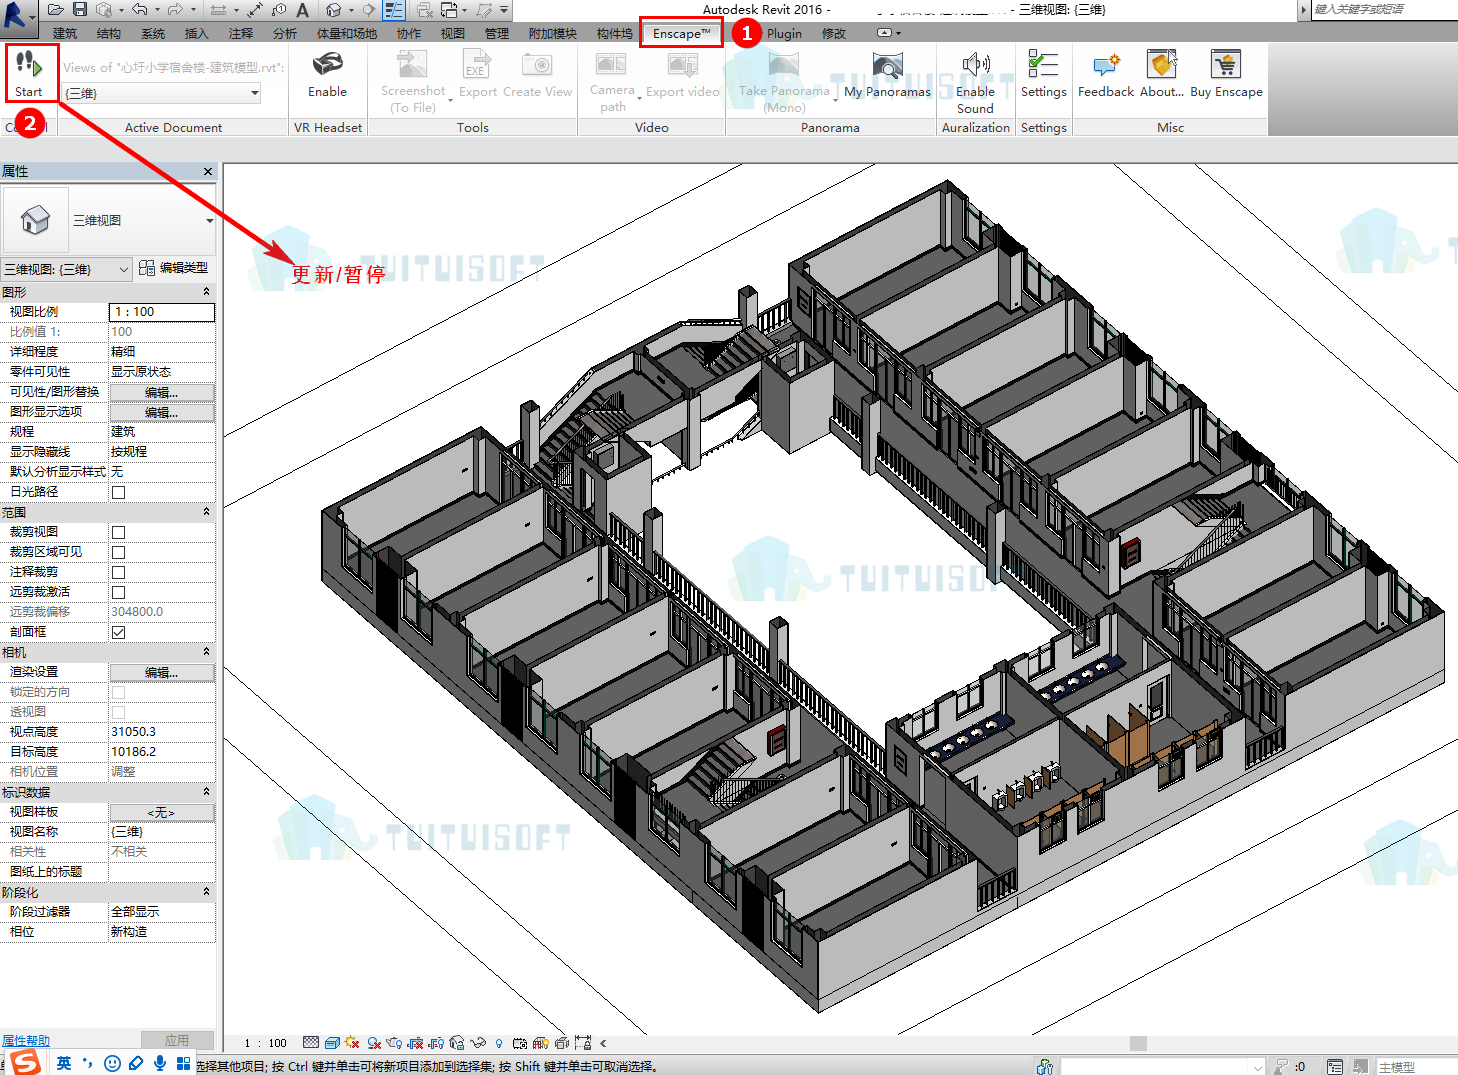The width and height of the screenshot is (1458, 1075).
Task: Click the Open folder icon in quick access toolbar
Action: [56, 10]
